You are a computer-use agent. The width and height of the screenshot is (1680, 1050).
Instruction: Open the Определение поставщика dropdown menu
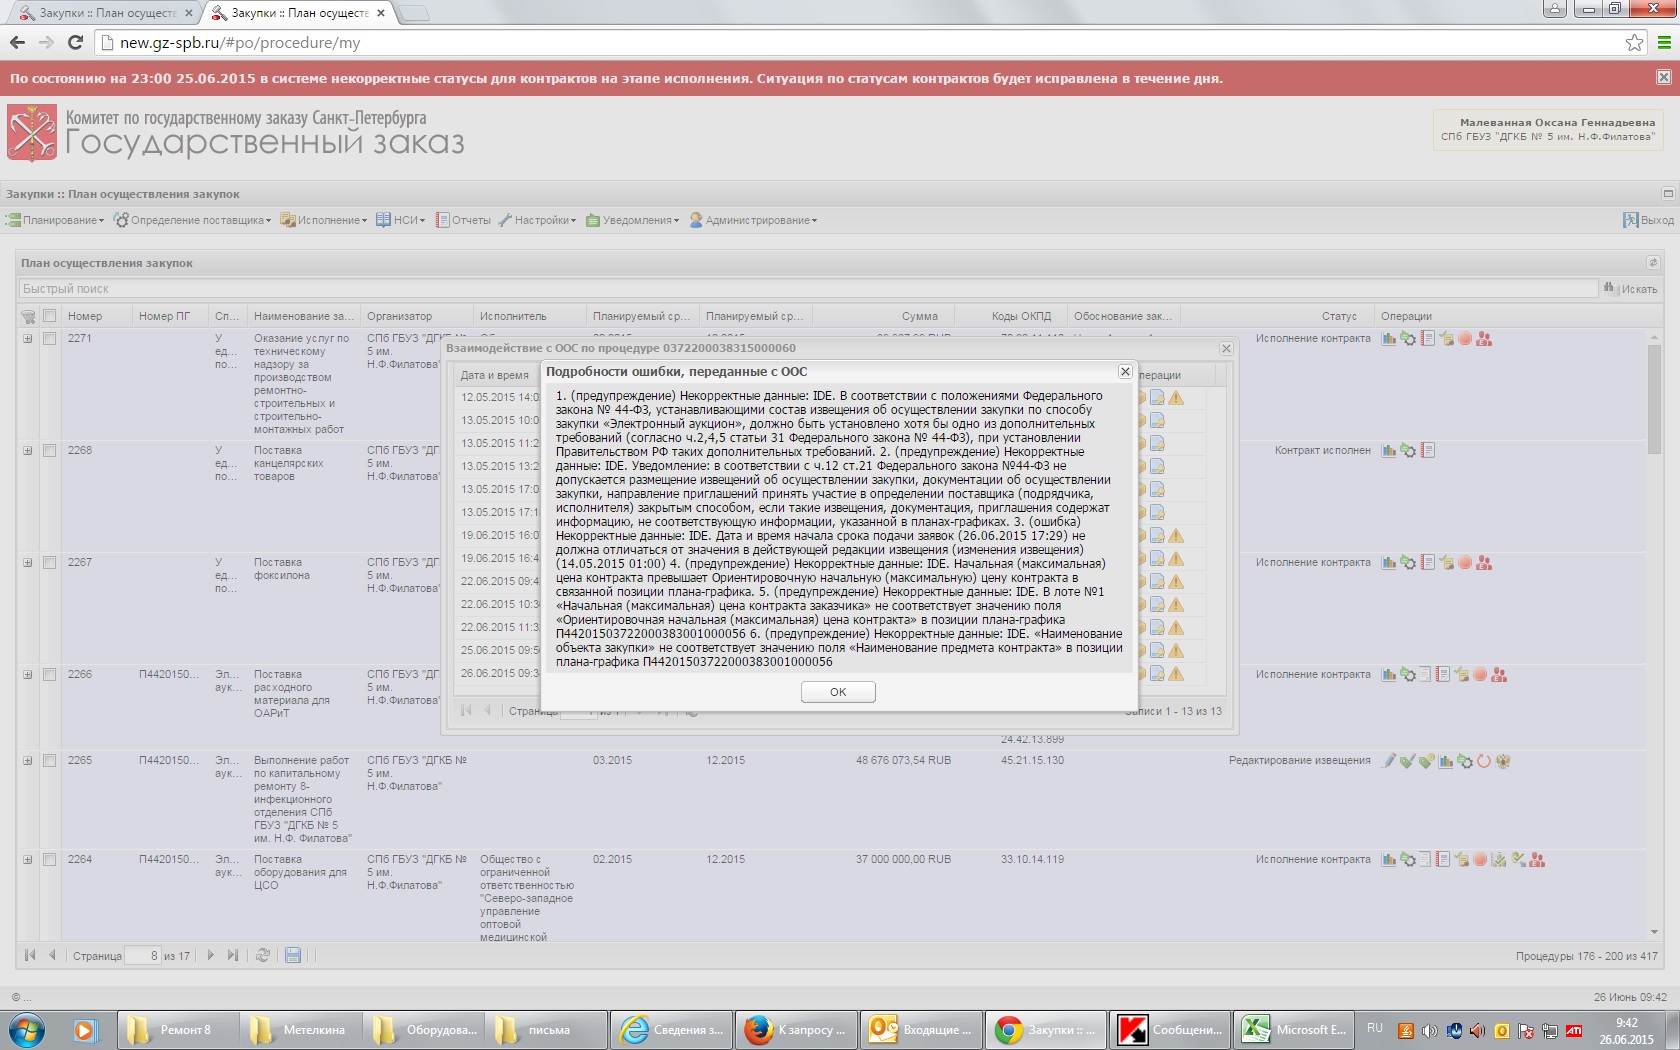coord(192,221)
